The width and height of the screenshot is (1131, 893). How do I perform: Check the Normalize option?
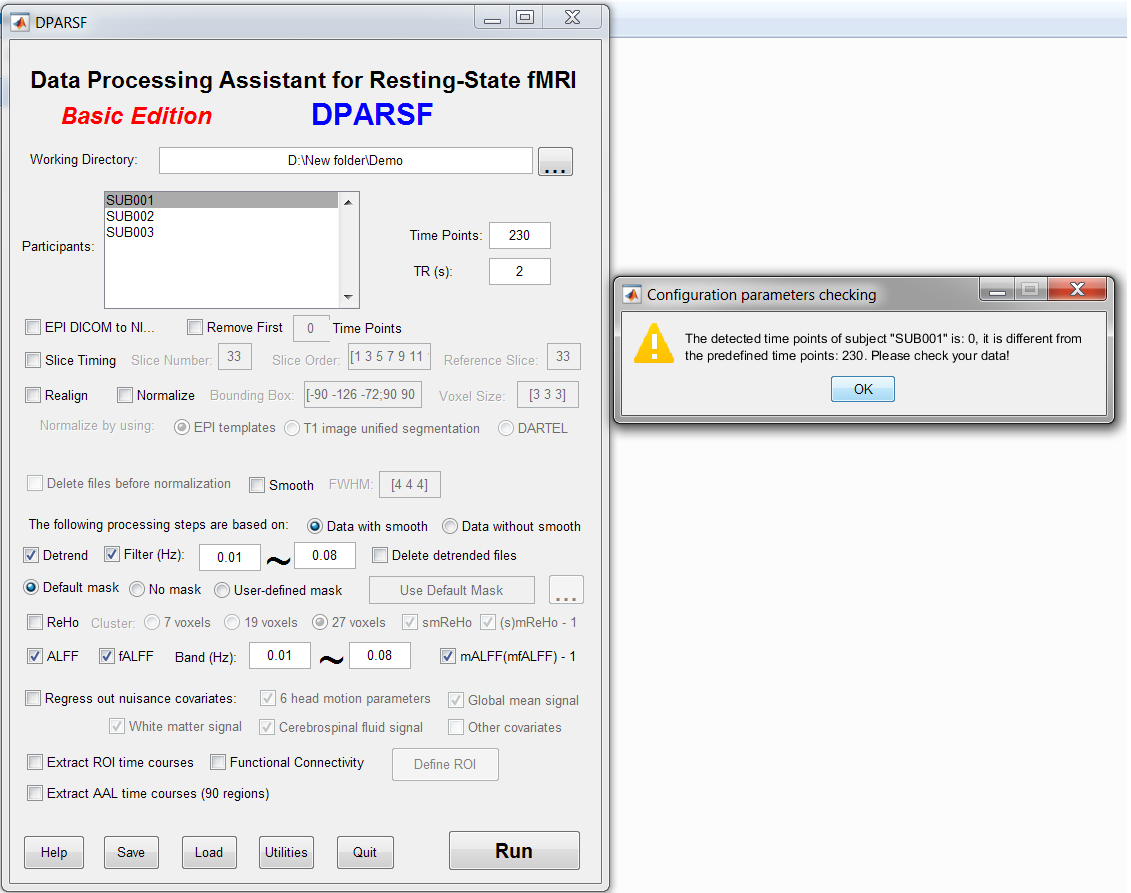[125, 395]
